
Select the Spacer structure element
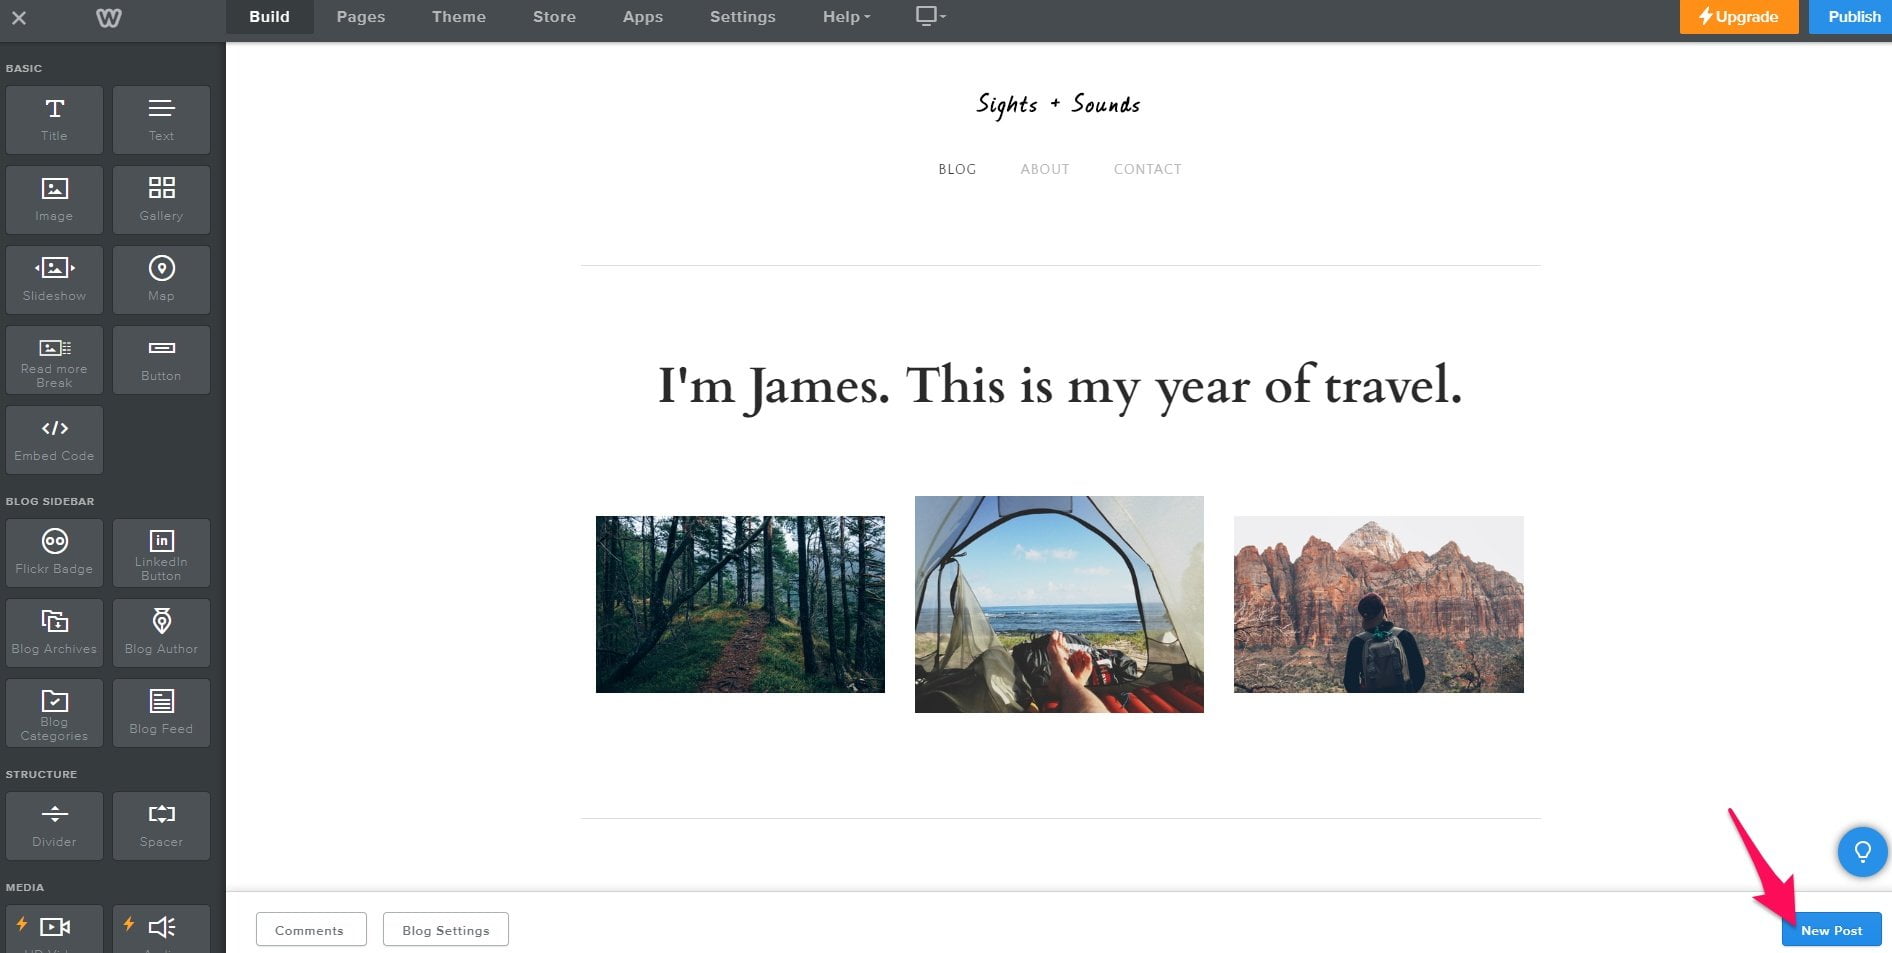[161, 826]
